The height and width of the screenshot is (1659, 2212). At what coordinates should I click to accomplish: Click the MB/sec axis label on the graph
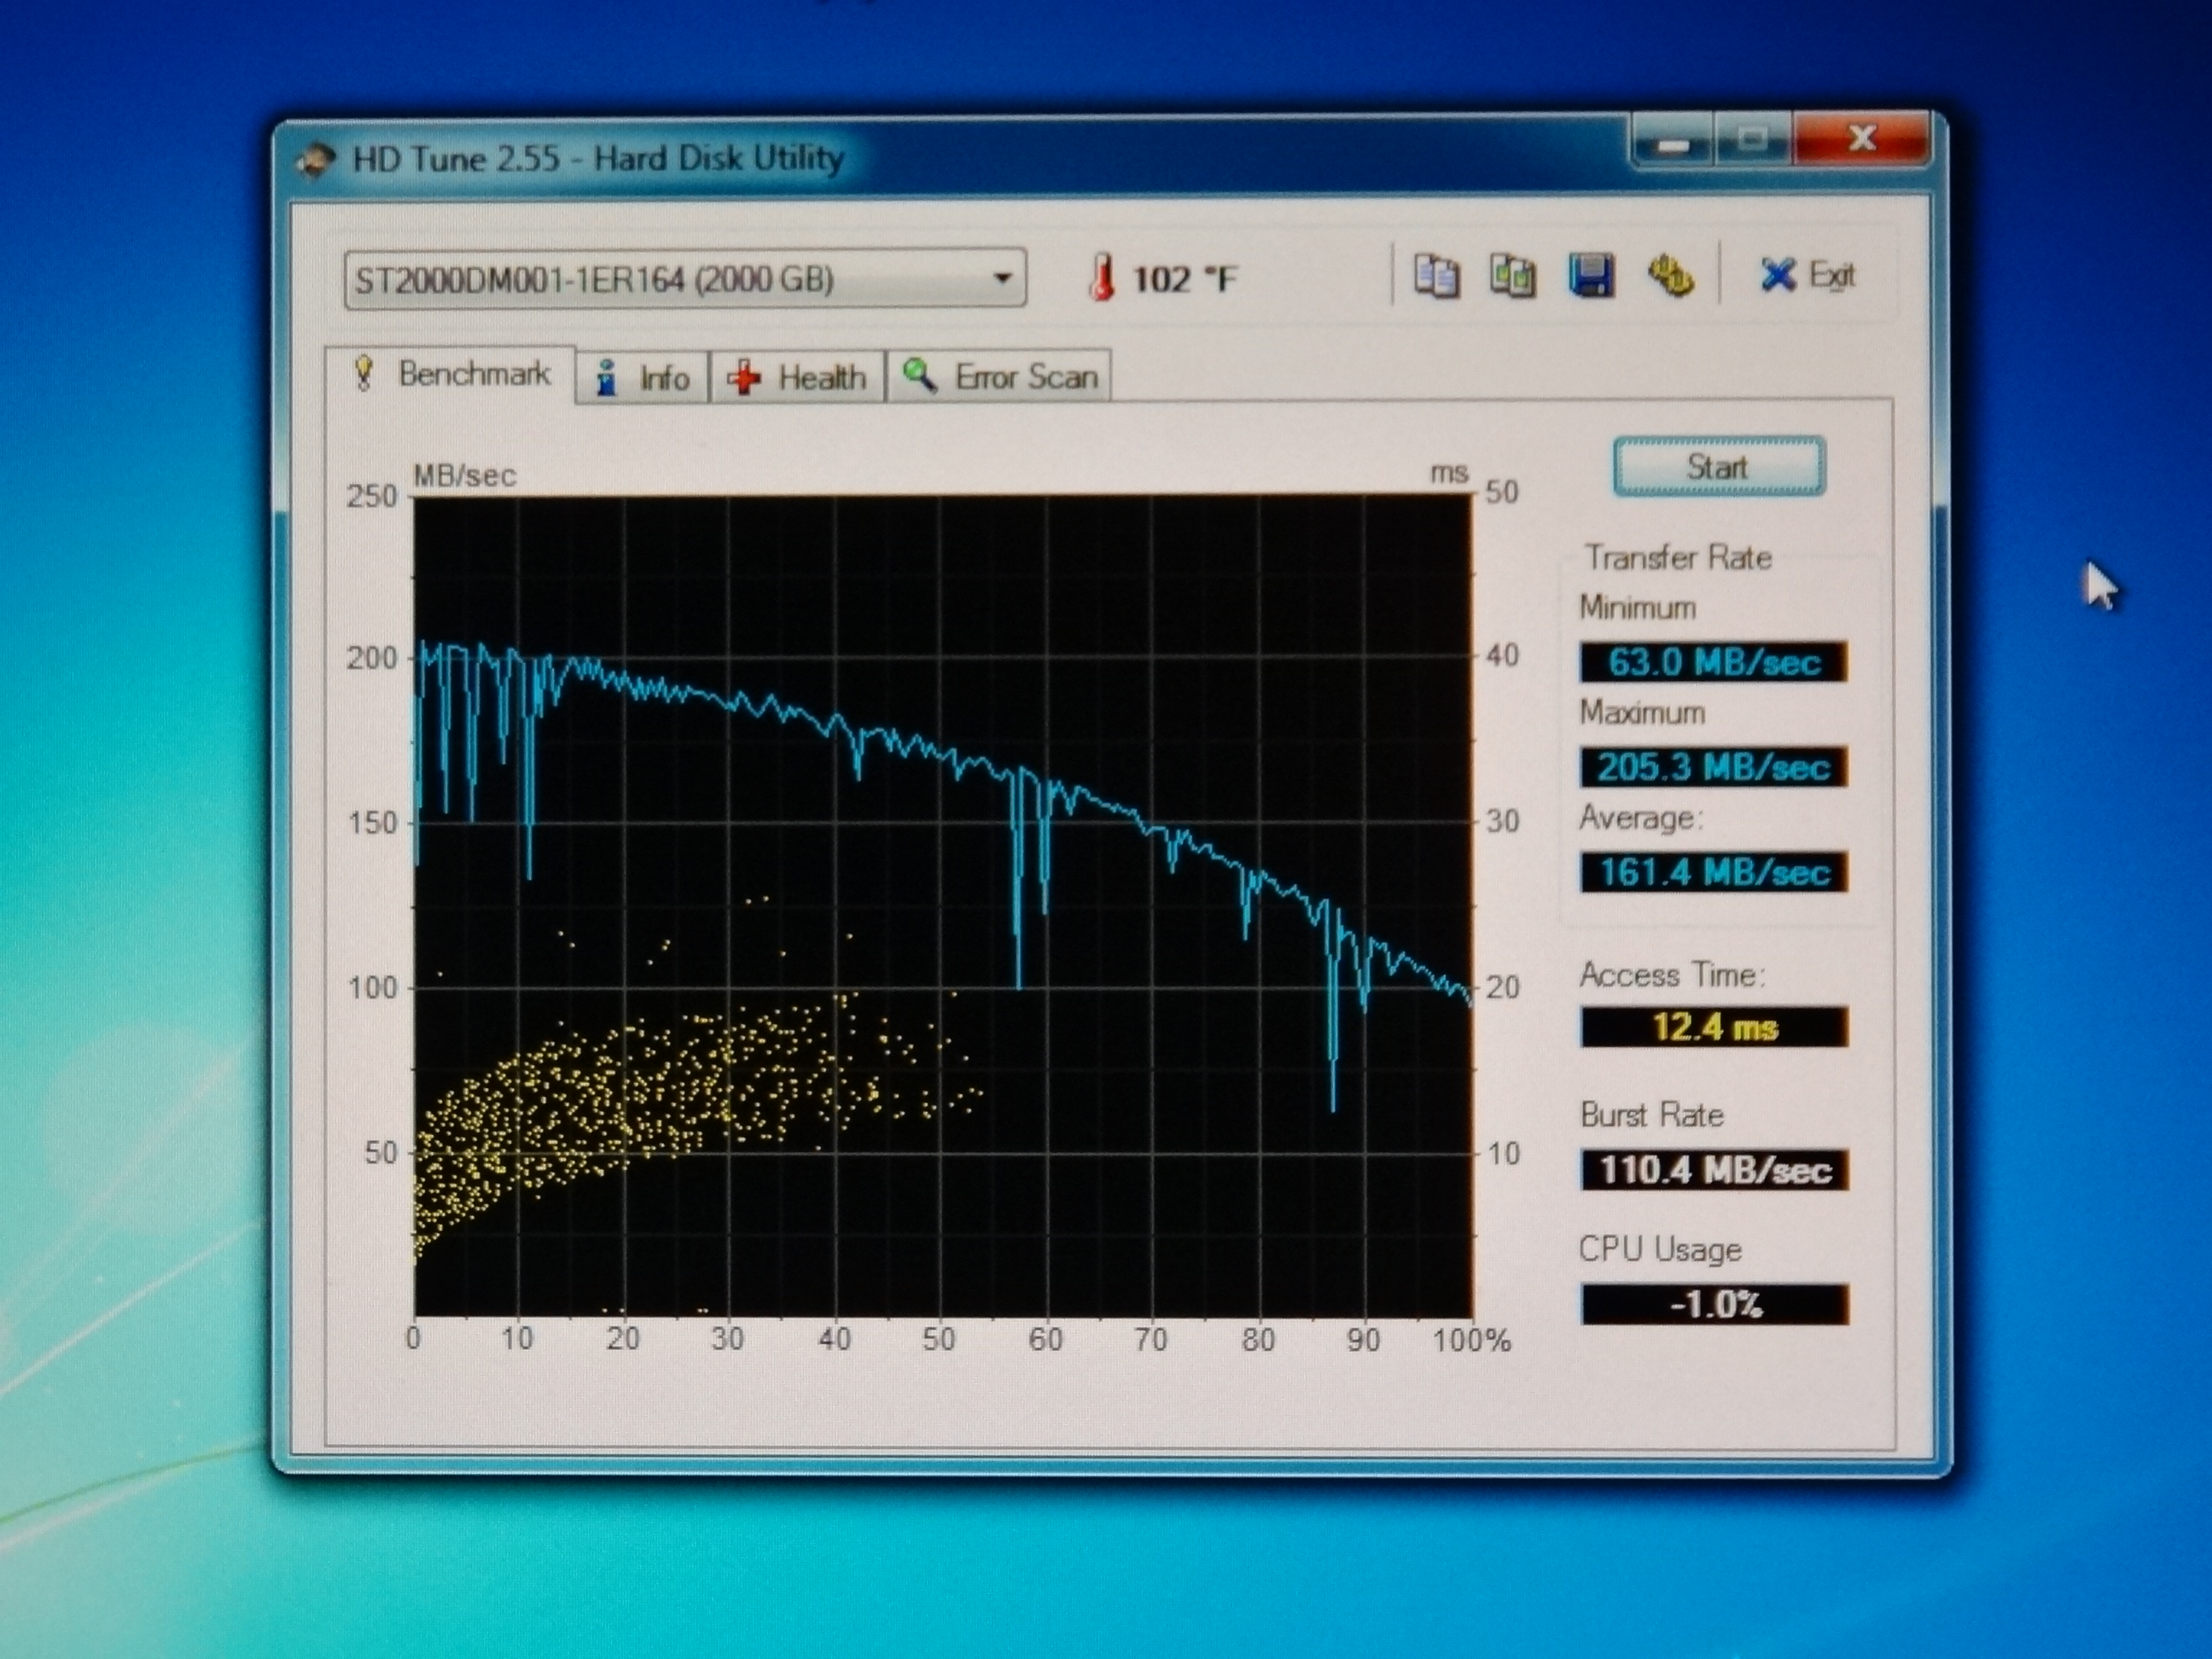click(x=464, y=475)
